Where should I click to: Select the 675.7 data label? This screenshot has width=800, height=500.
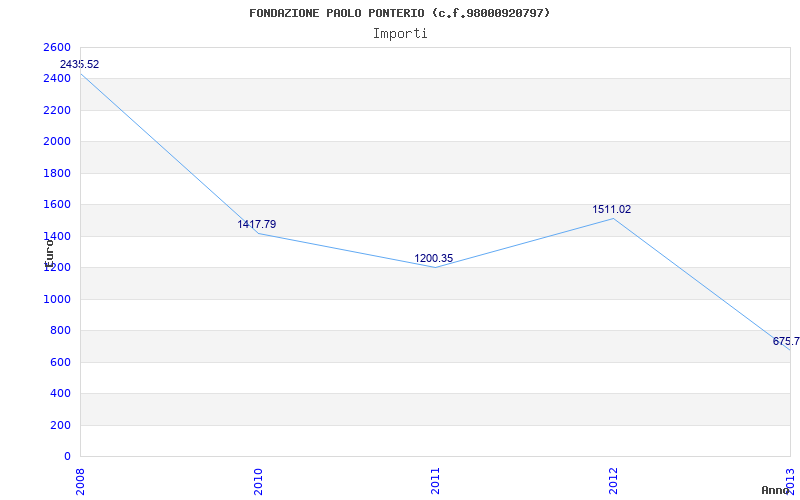pos(786,341)
